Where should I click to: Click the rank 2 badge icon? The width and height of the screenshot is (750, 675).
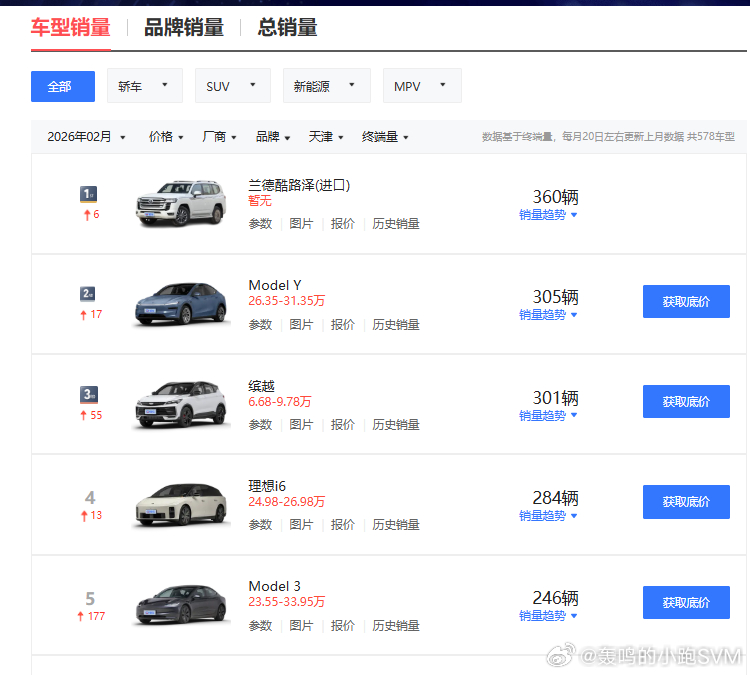[88, 294]
